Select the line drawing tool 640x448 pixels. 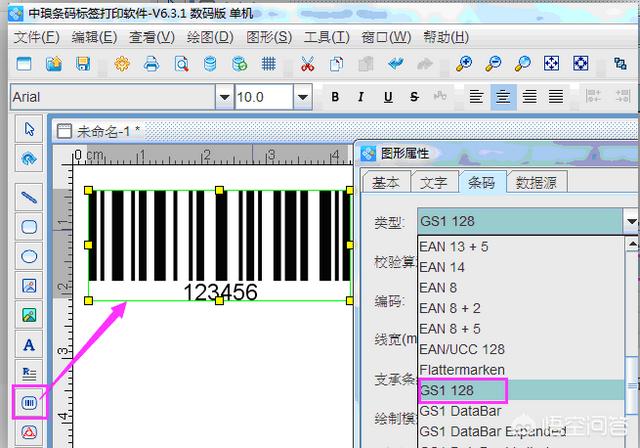coord(29,197)
